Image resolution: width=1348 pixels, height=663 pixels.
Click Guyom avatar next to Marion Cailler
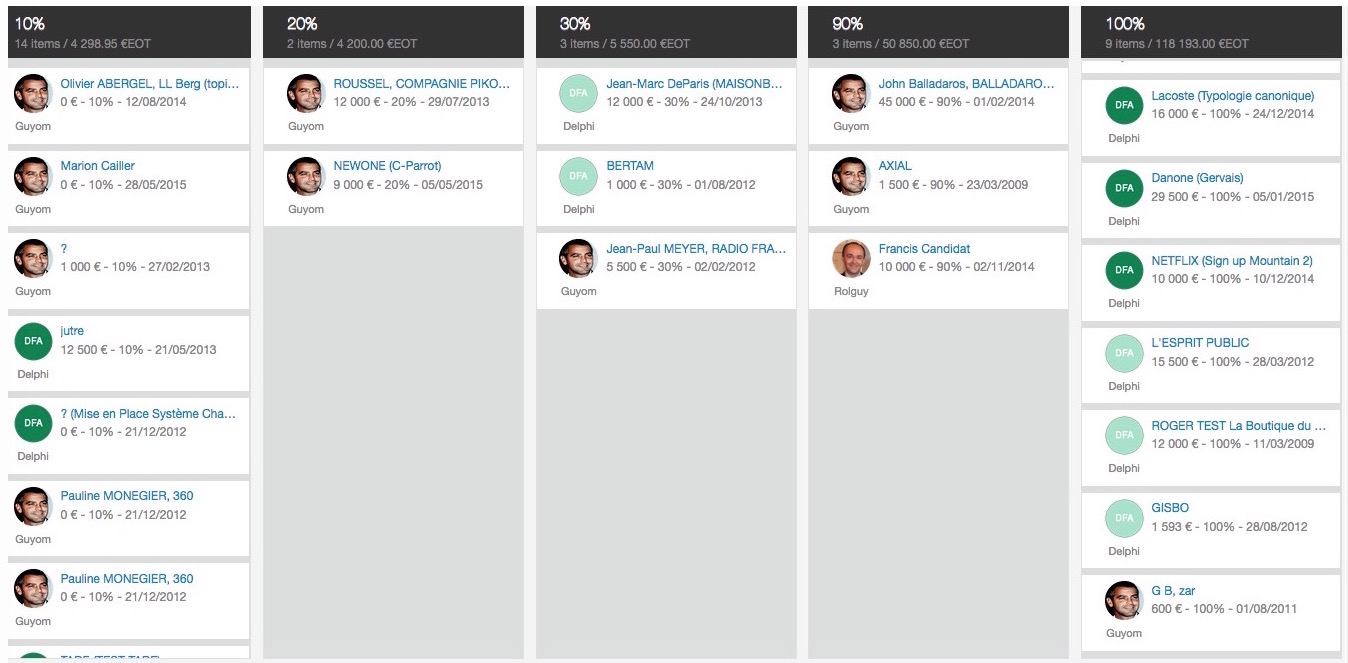(x=33, y=176)
